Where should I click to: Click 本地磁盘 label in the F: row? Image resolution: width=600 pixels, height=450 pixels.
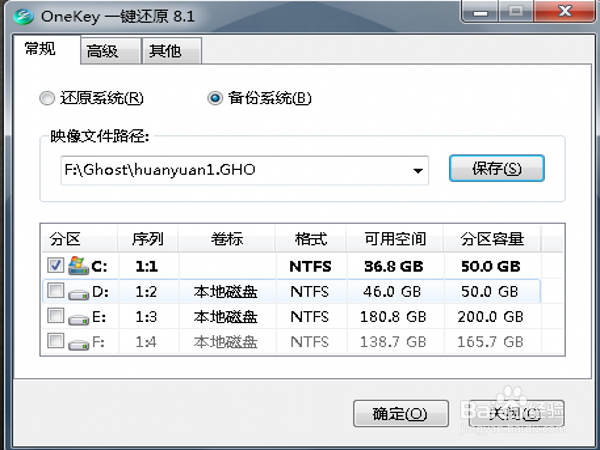[x=225, y=342]
